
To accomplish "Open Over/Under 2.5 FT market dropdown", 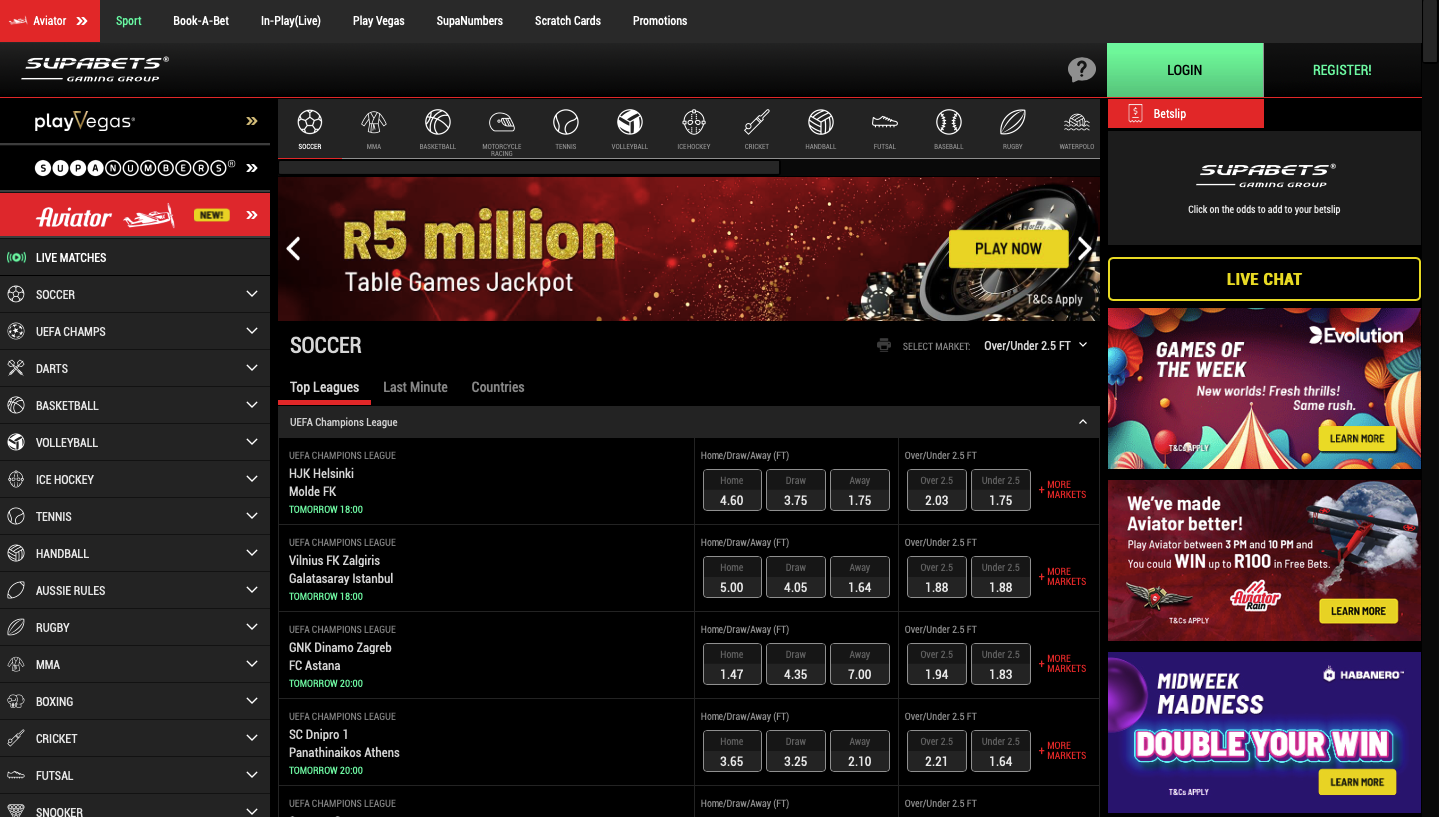I will click(x=1035, y=346).
